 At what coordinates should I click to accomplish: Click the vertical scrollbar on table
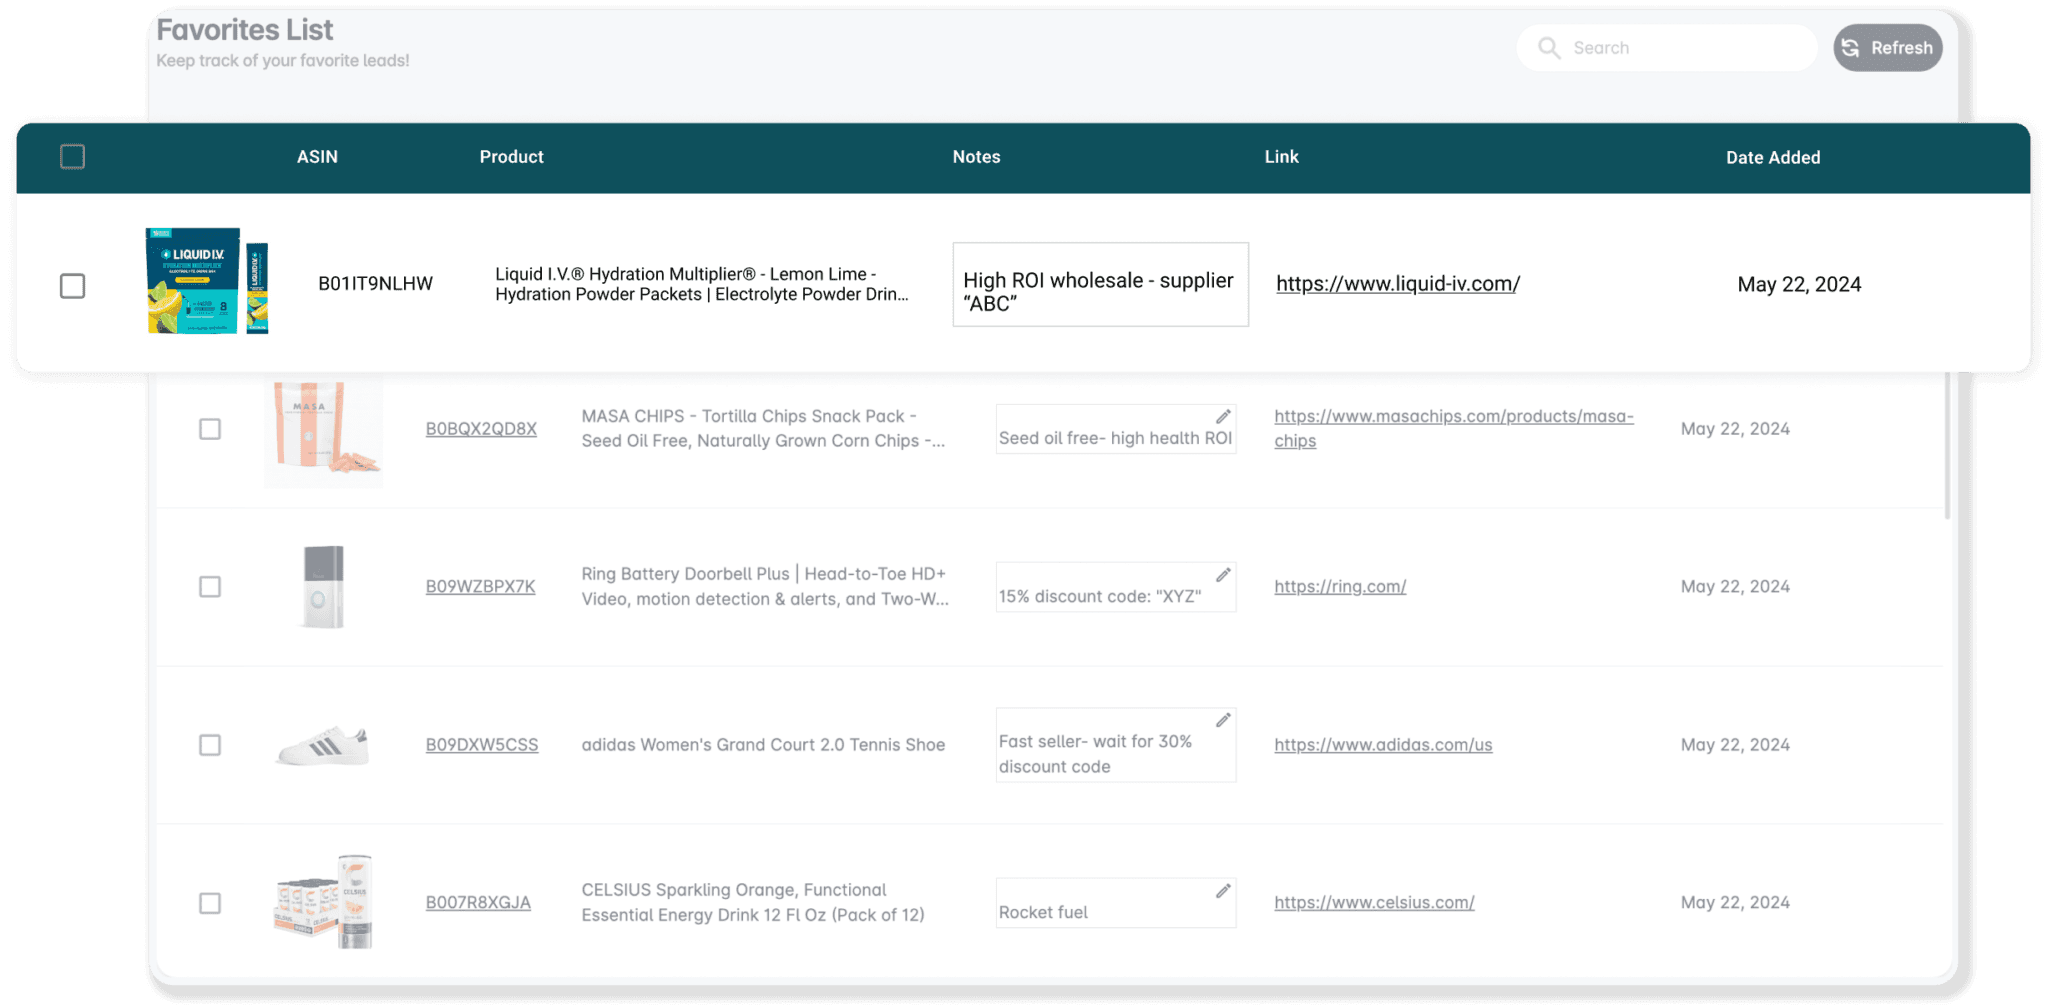click(x=1946, y=446)
